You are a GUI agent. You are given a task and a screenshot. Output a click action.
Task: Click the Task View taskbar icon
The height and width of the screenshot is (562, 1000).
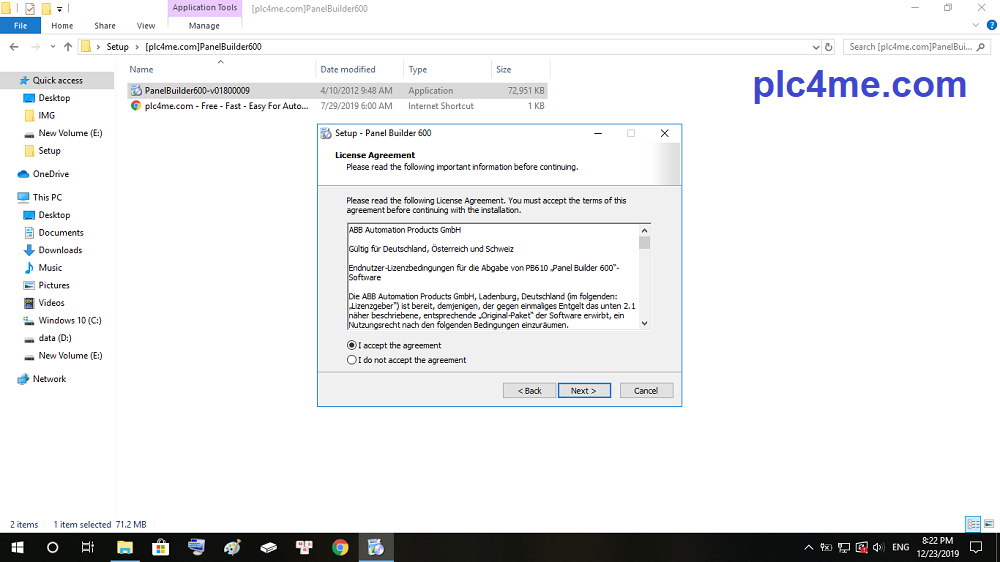coord(88,547)
